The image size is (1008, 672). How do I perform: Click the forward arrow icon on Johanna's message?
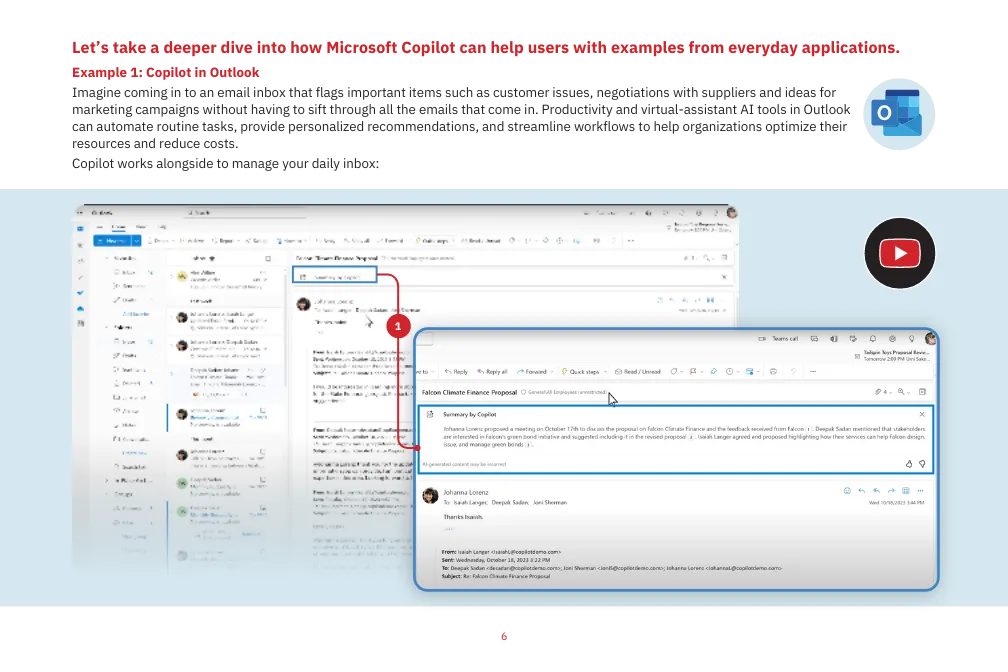point(891,491)
